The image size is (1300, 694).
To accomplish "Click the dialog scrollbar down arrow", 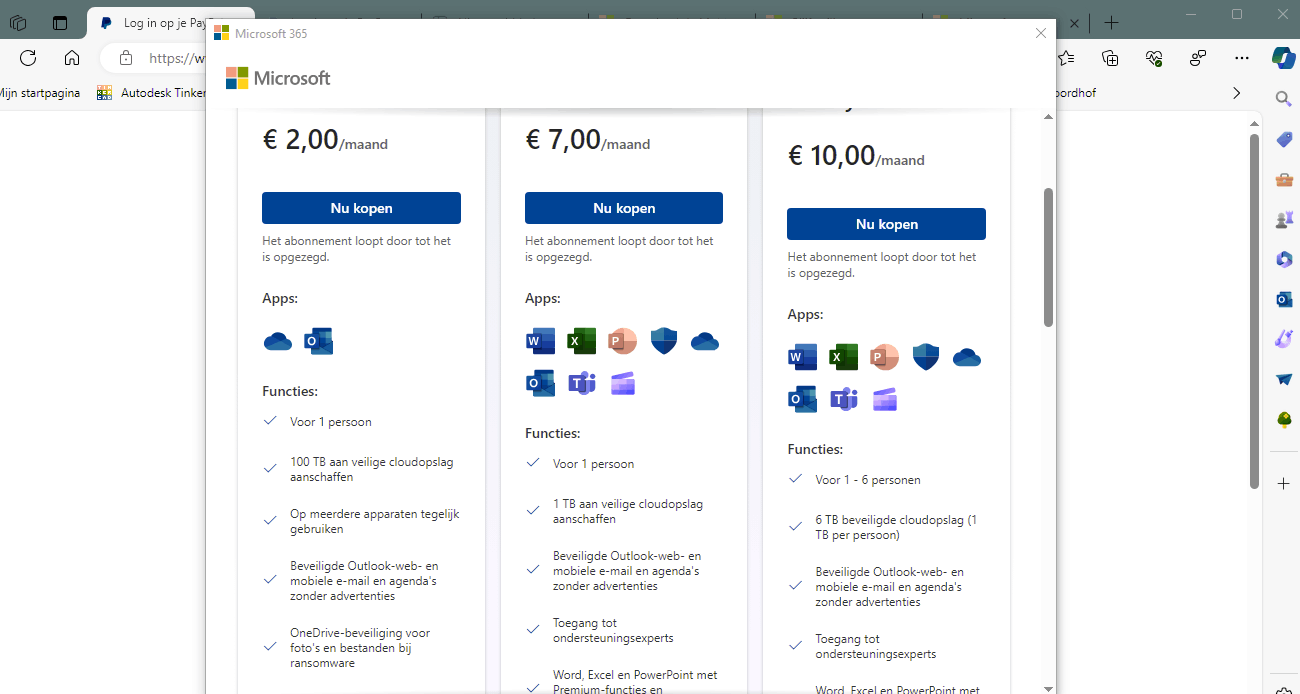I will (1049, 687).
